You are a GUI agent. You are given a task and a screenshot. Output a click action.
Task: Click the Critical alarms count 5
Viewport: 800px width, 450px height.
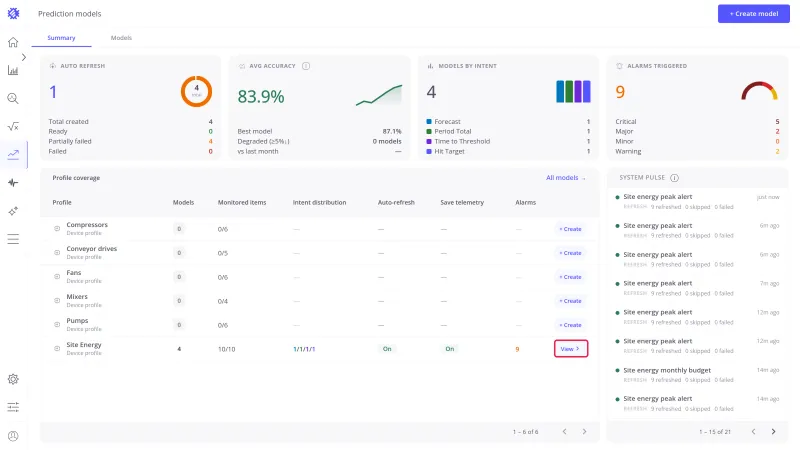777,121
